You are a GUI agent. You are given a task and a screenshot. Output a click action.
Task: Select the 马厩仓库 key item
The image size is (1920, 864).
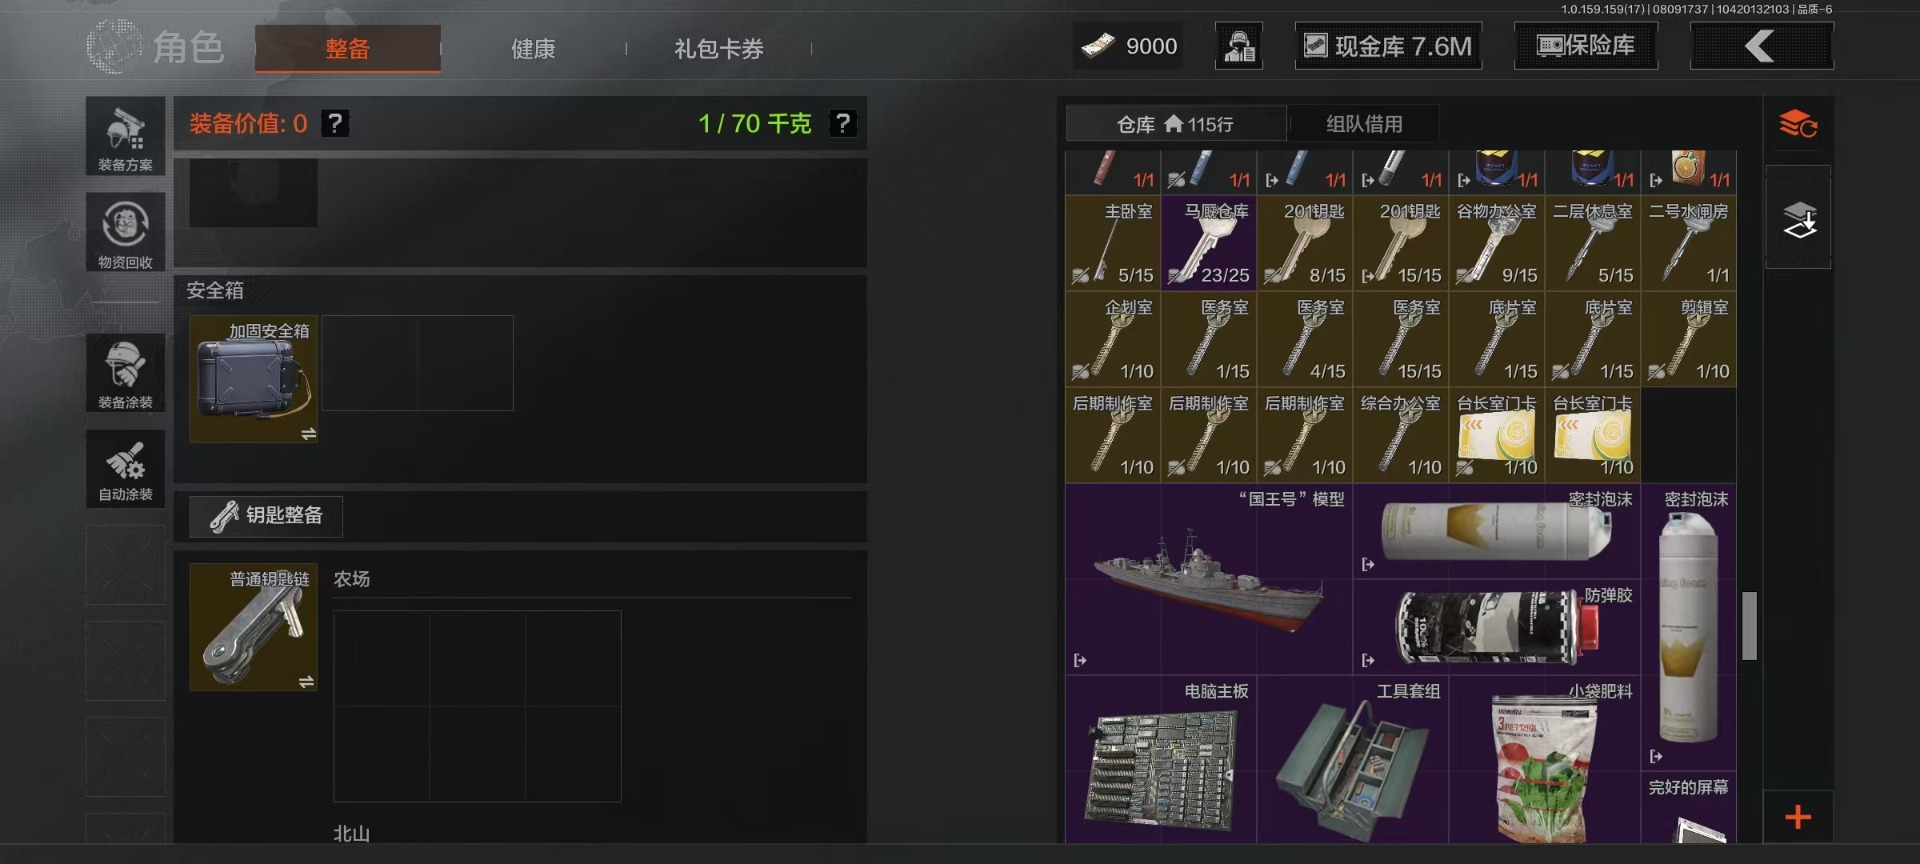pos(1208,243)
